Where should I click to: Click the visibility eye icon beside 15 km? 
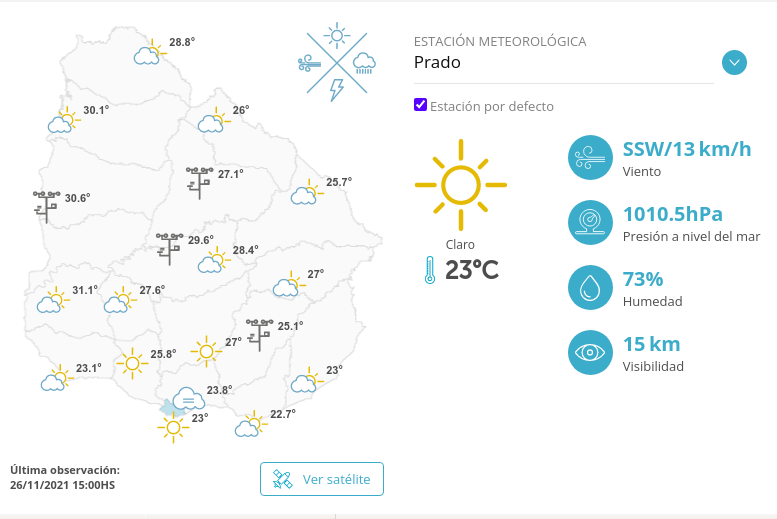[x=590, y=352]
